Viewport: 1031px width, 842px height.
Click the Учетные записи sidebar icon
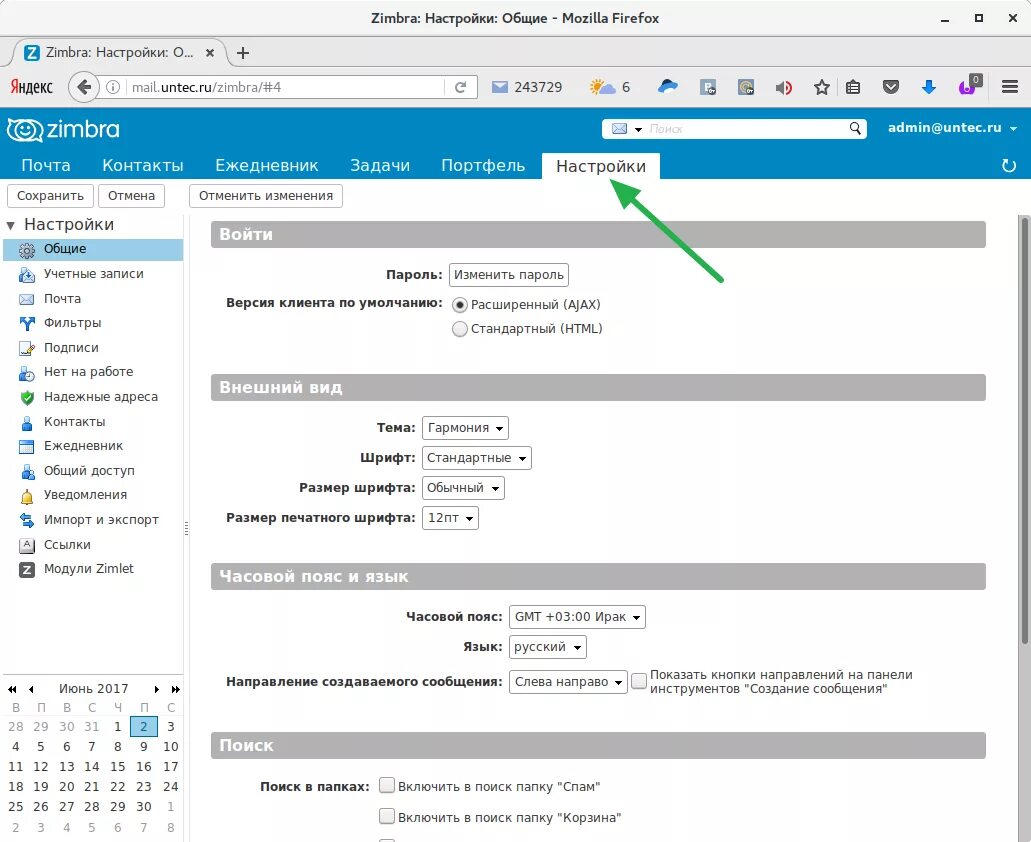tap(26, 275)
